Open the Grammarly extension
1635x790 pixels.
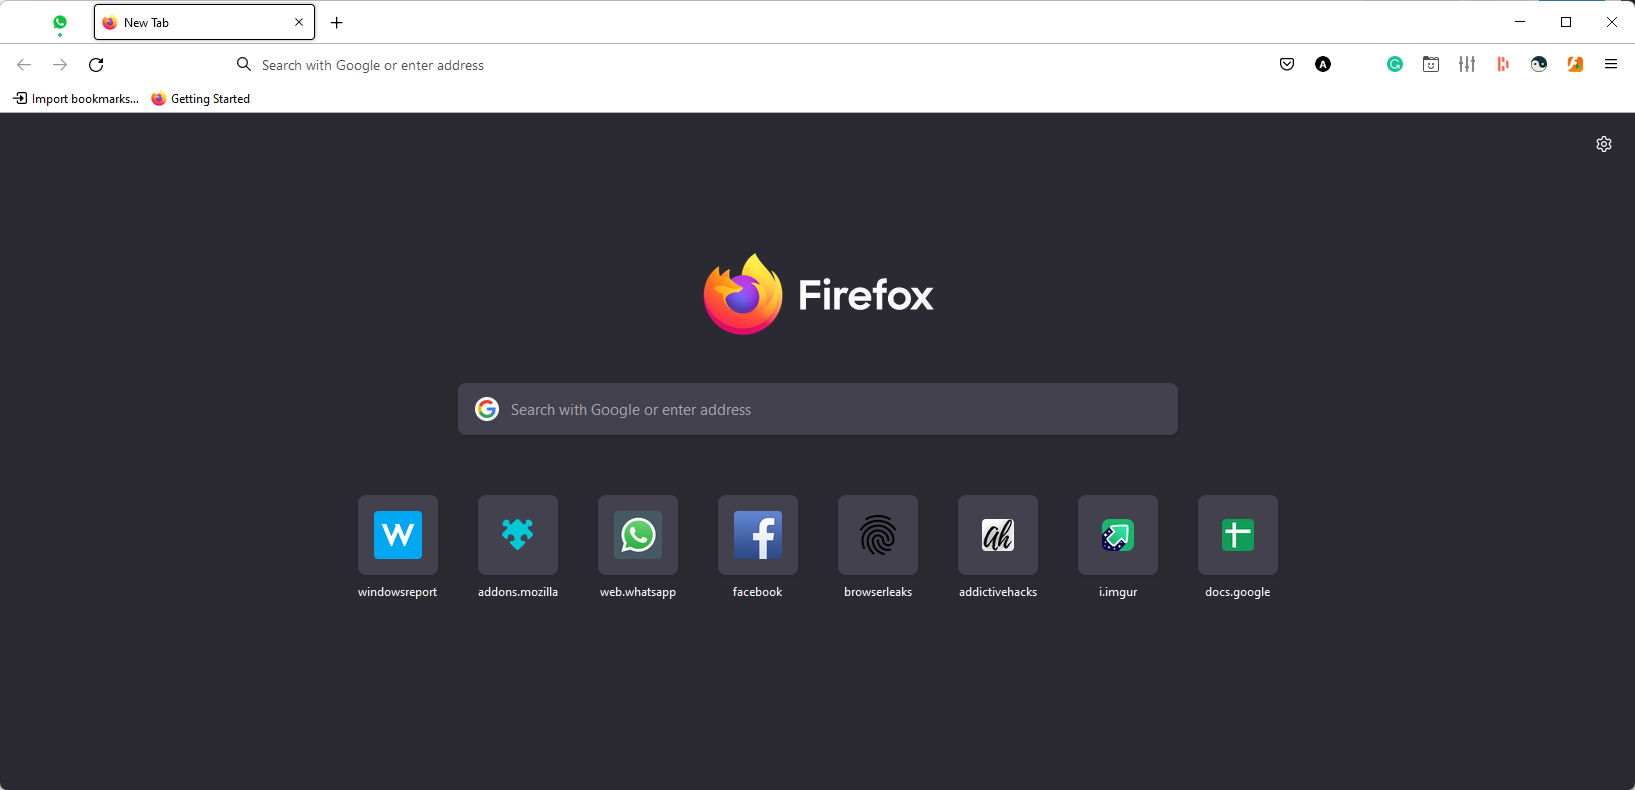click(1395, 64)
